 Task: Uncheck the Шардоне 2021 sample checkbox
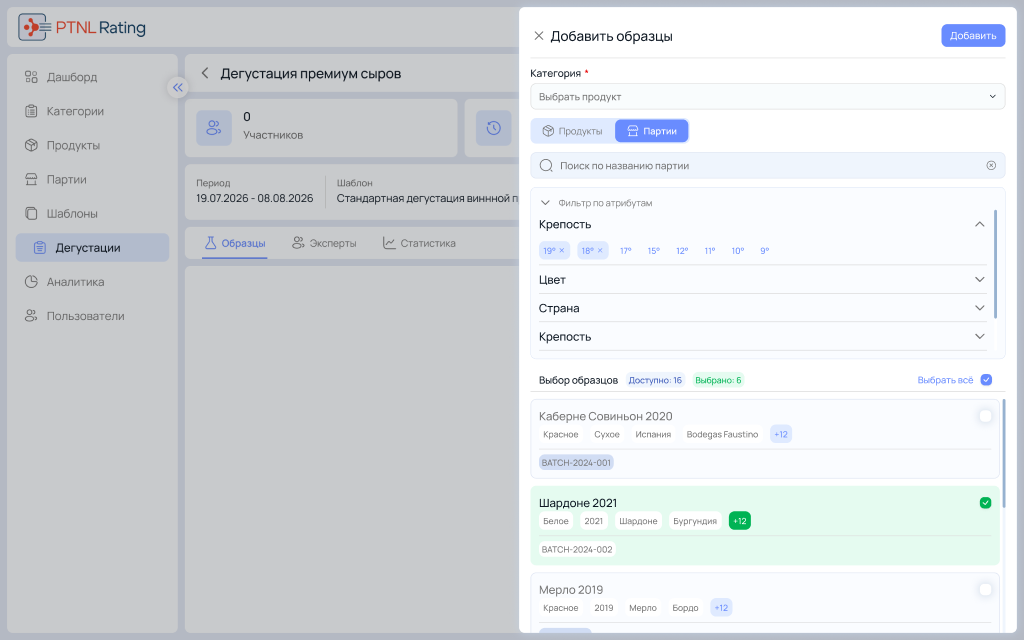coord(985,503)
